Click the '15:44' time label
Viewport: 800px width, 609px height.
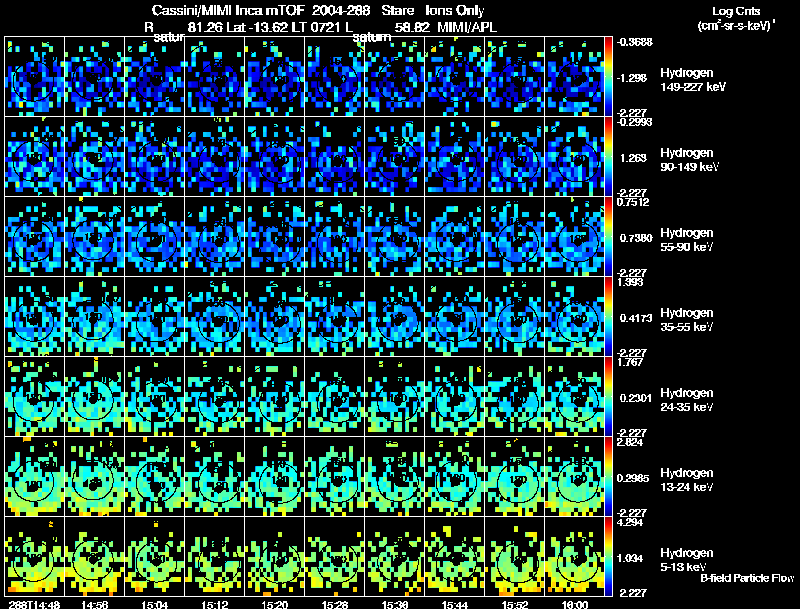pos(455,605)
